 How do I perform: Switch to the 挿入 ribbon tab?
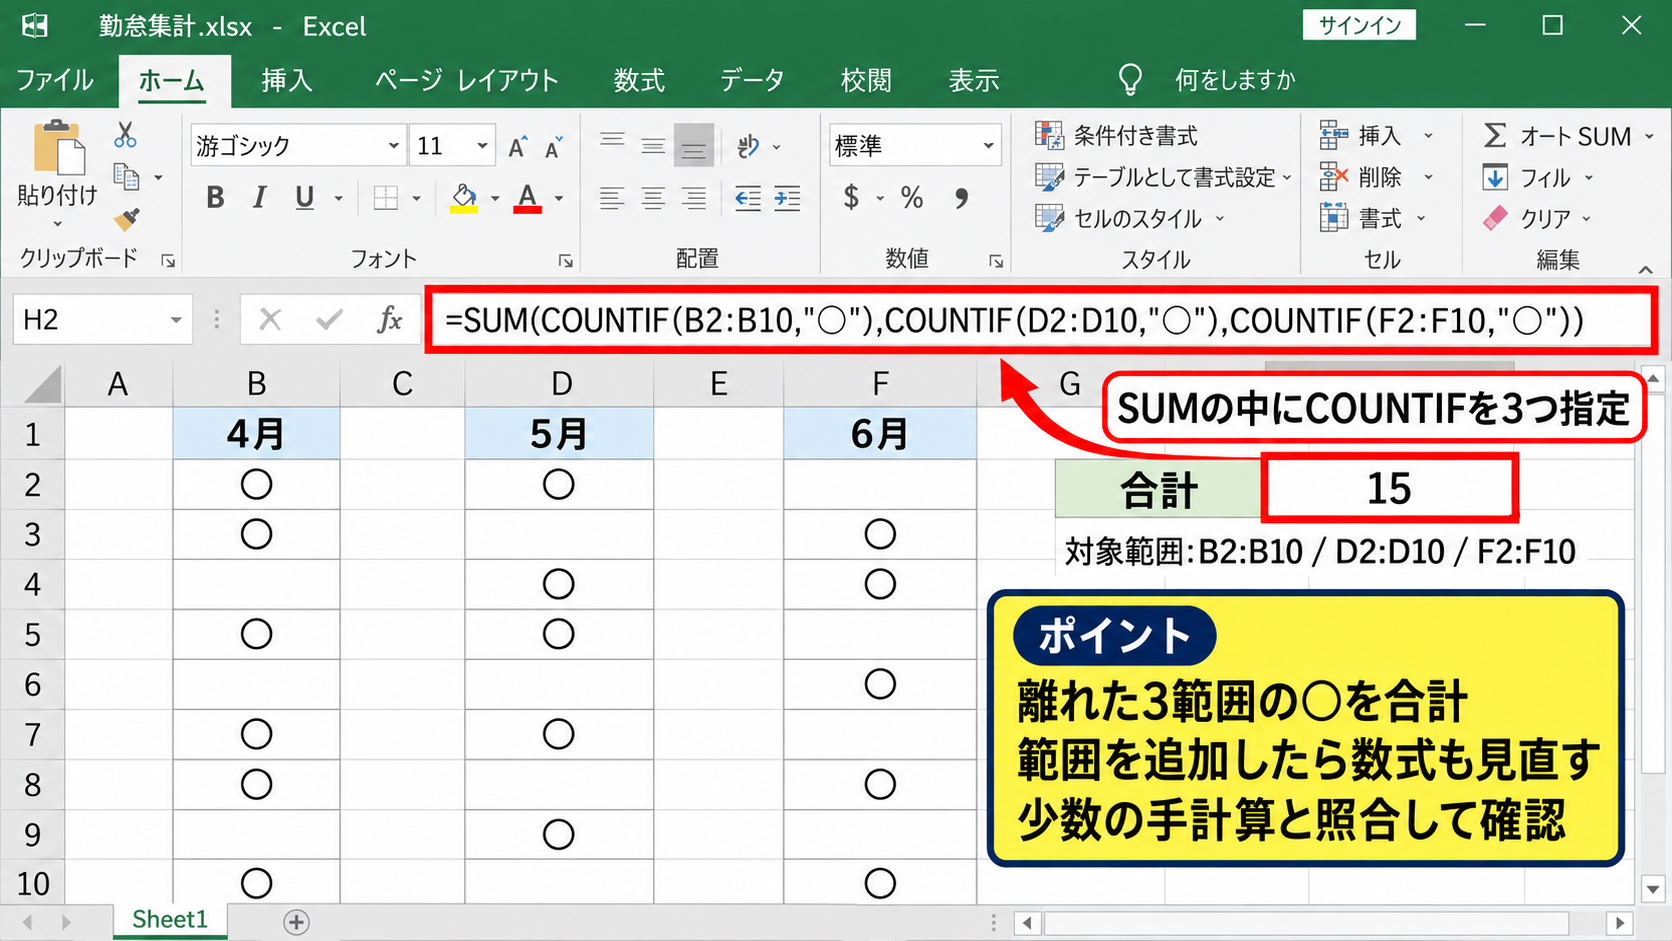click(287, 80)
